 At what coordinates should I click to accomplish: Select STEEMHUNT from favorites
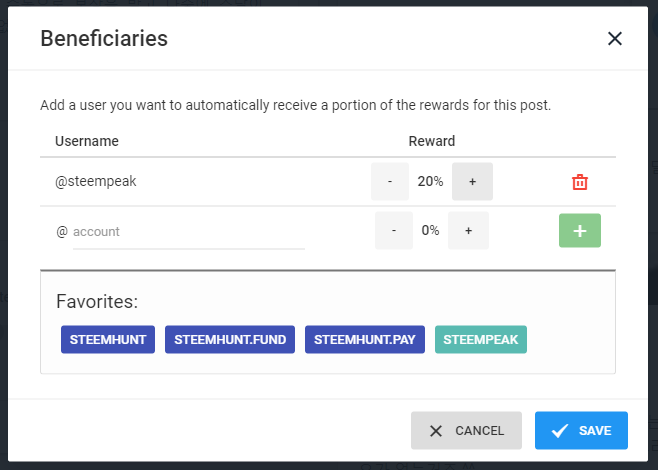tap(108, 339)
